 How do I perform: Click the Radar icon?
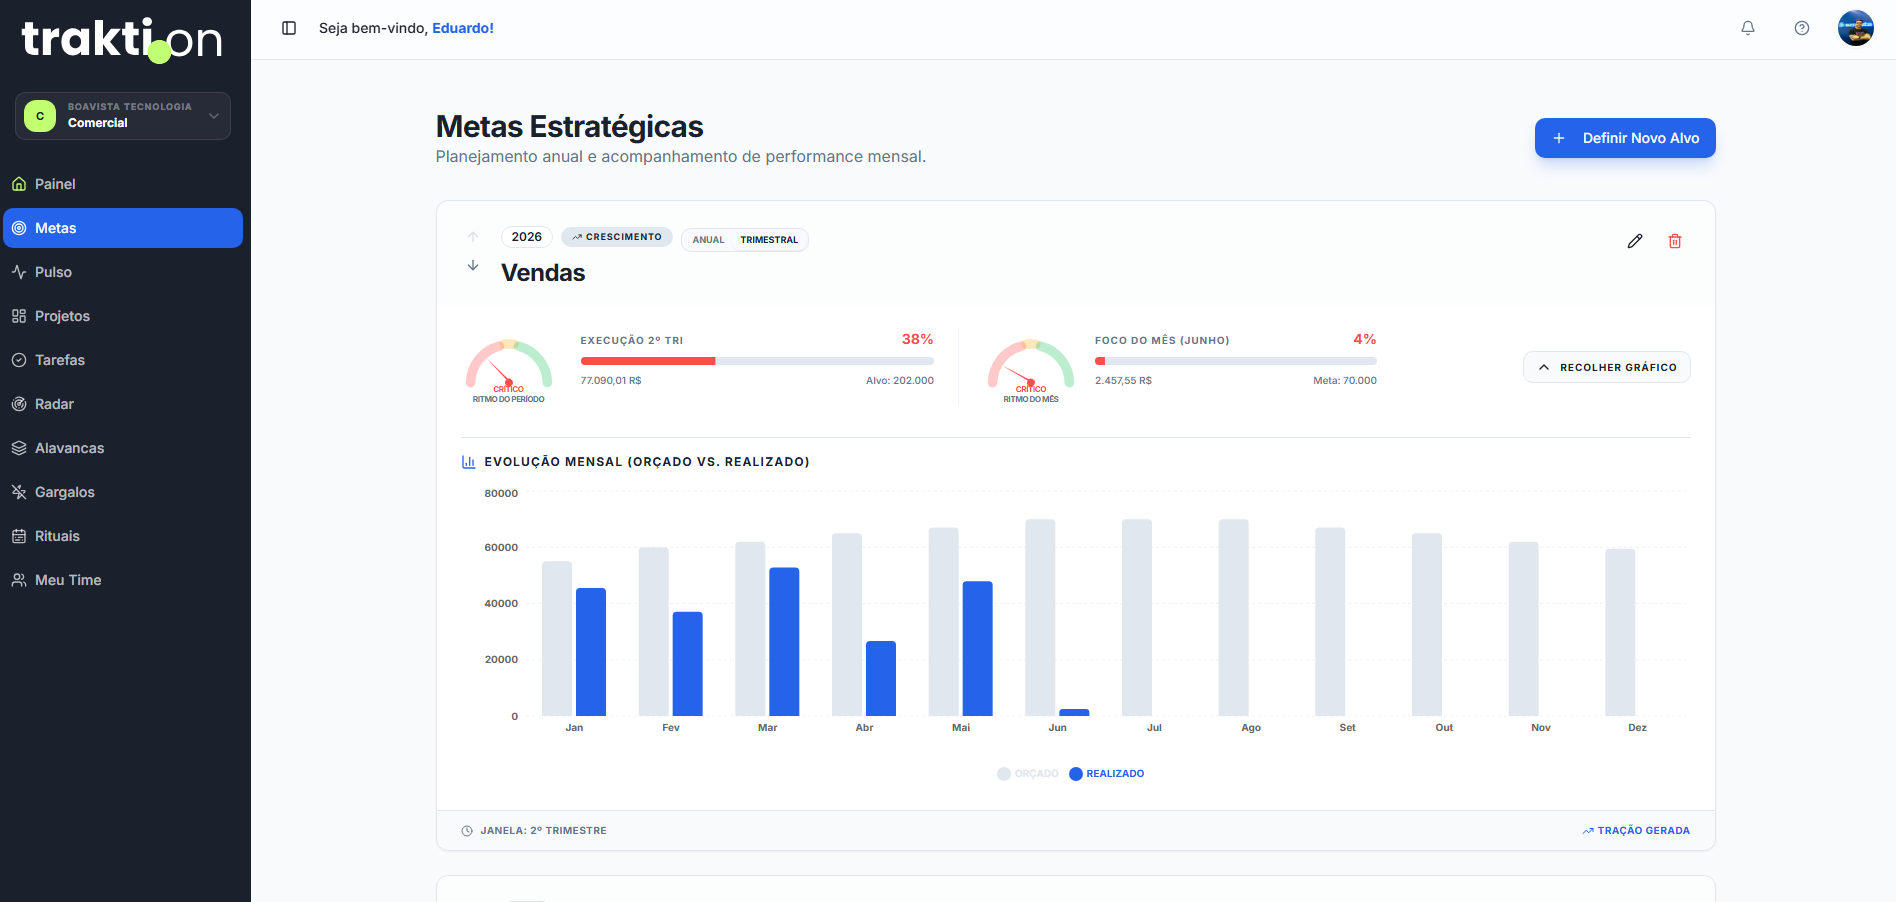[19, 404]
